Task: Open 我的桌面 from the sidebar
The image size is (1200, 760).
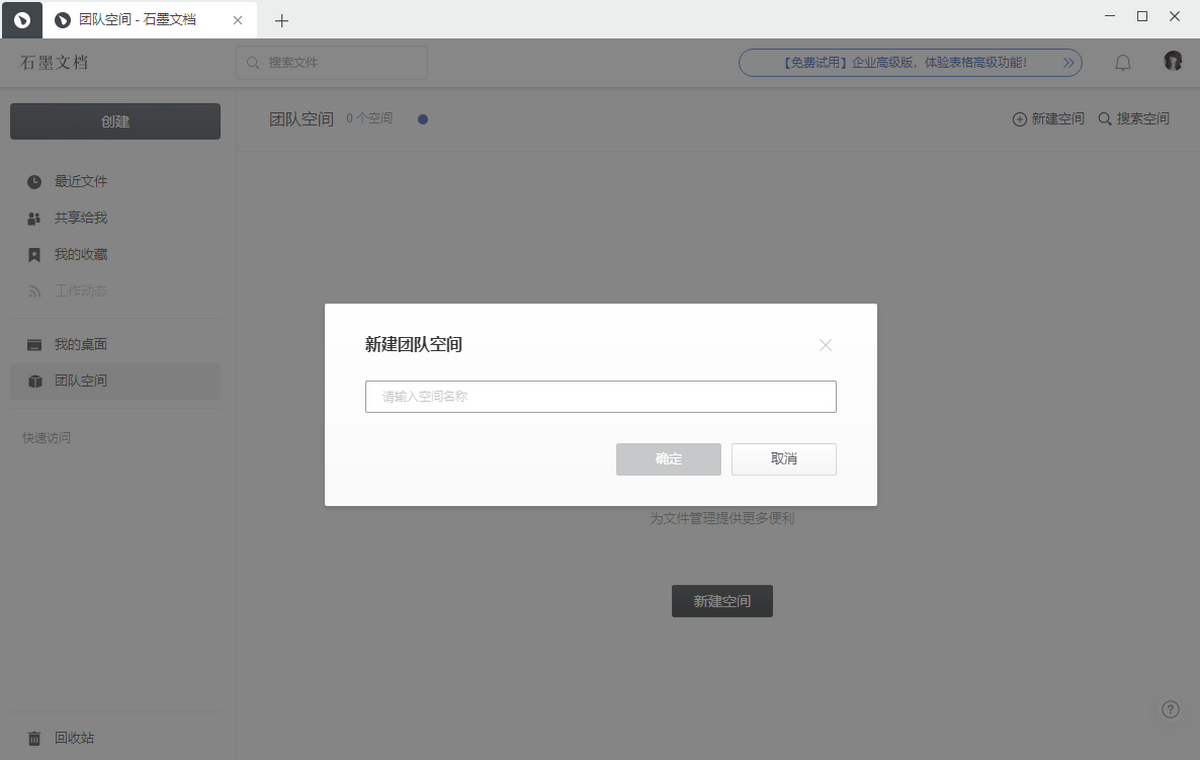Action: pos(80,344)
